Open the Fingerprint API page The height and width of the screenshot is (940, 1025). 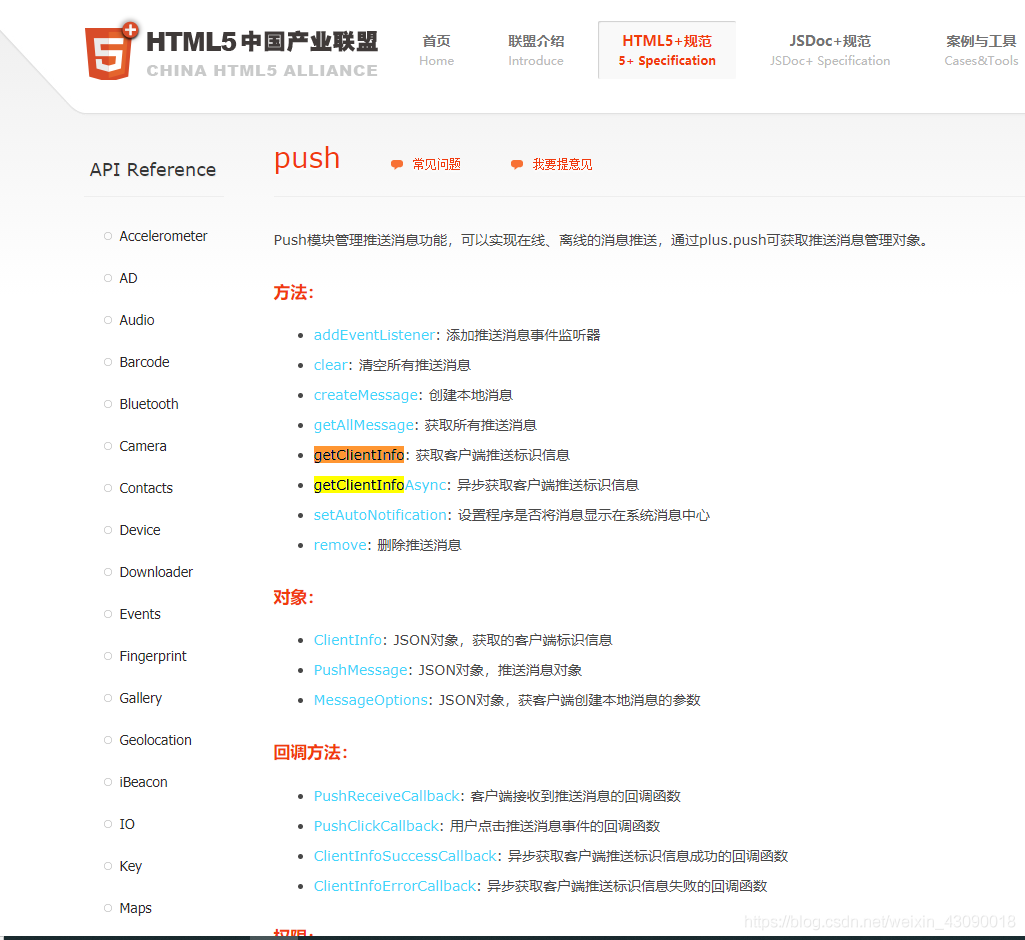click(152, 656)
